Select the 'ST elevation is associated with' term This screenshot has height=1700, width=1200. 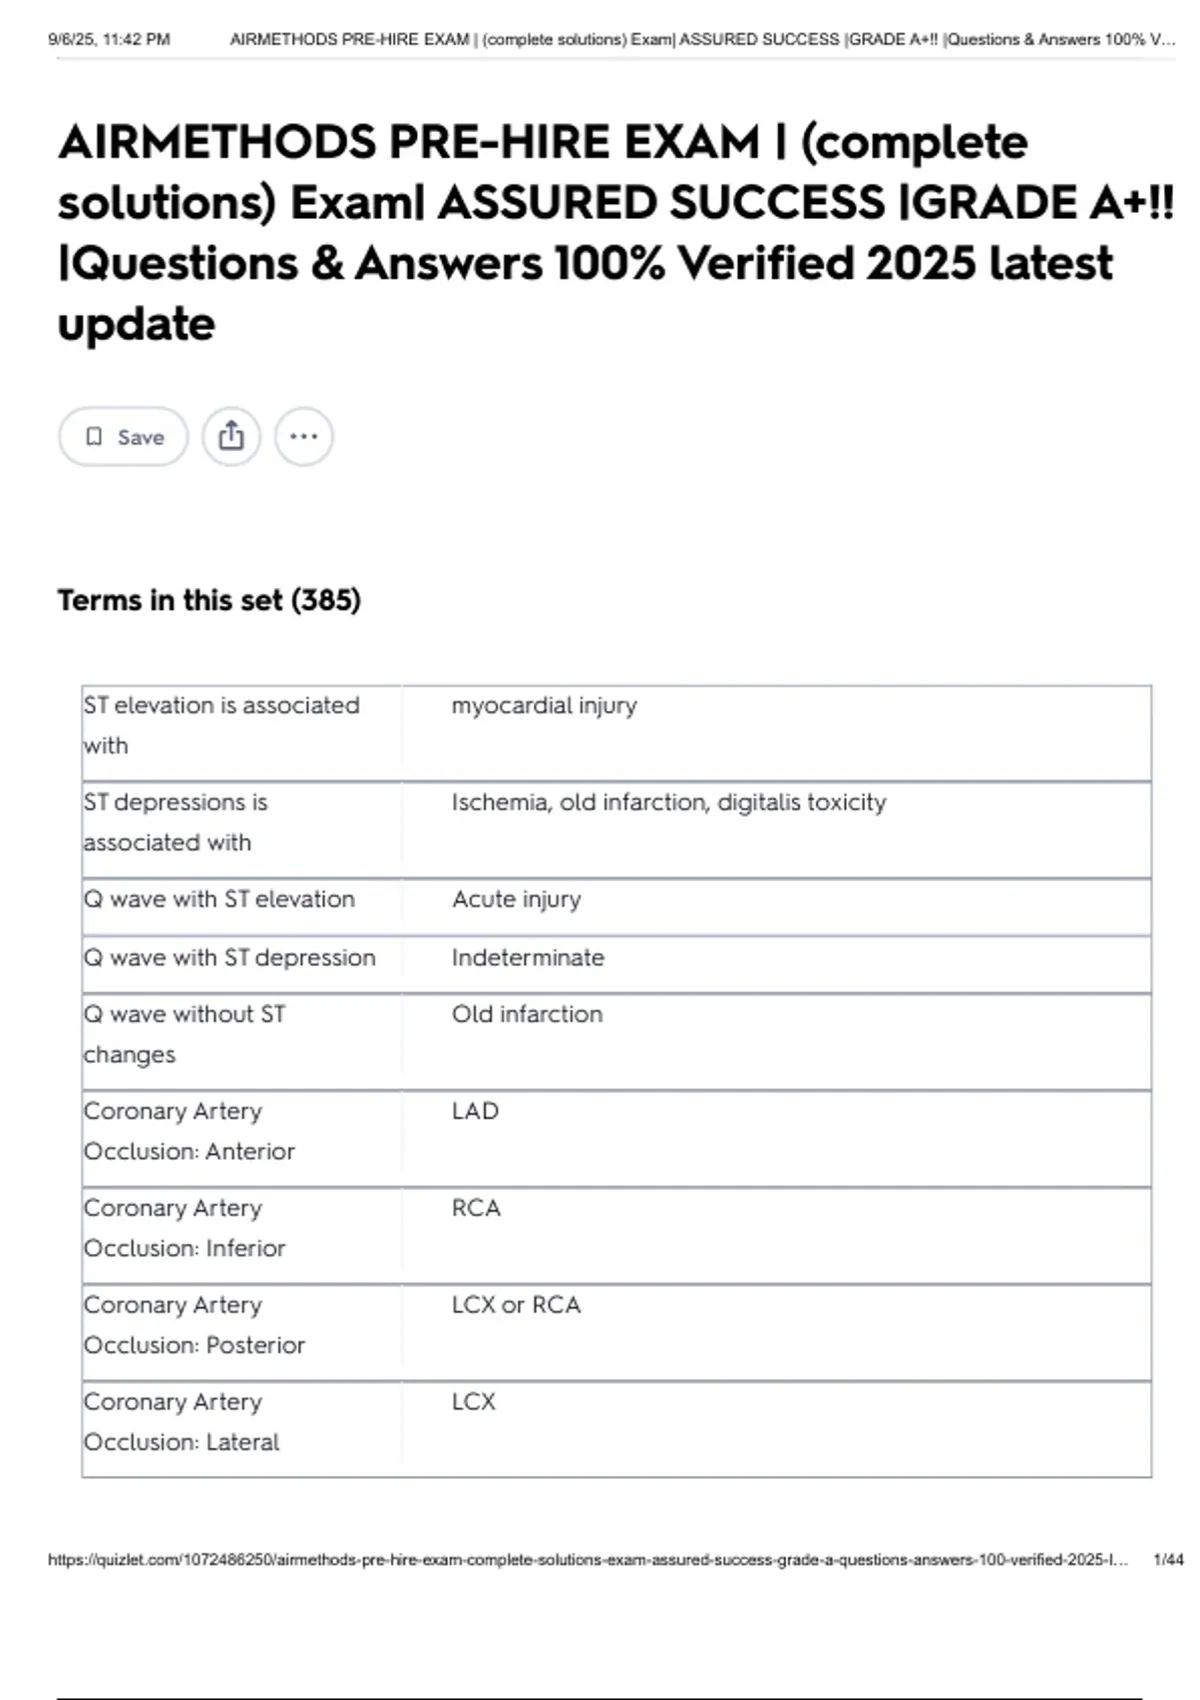click(x=221, y=725)
